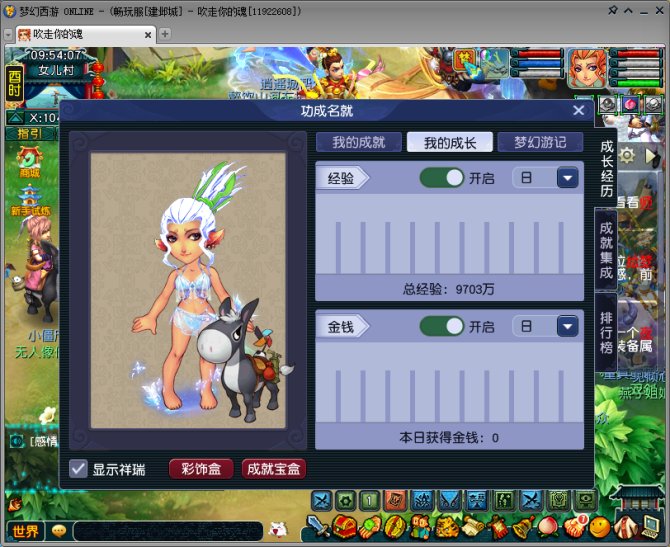Click the 指引 guide button

coord(29,134)
